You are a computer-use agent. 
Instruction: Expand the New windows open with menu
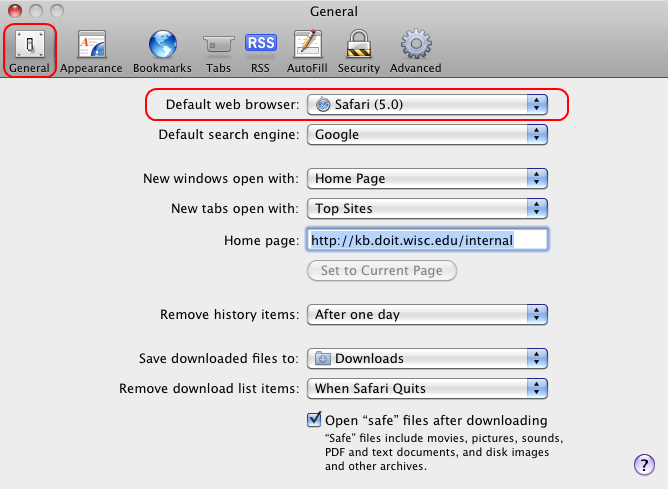tap(427, 178)
